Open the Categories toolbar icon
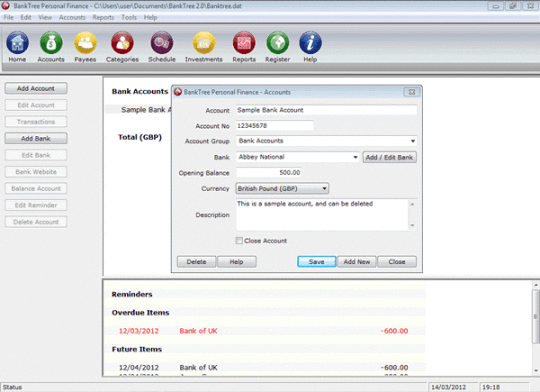The image size is (540, 392). [122, 43]
